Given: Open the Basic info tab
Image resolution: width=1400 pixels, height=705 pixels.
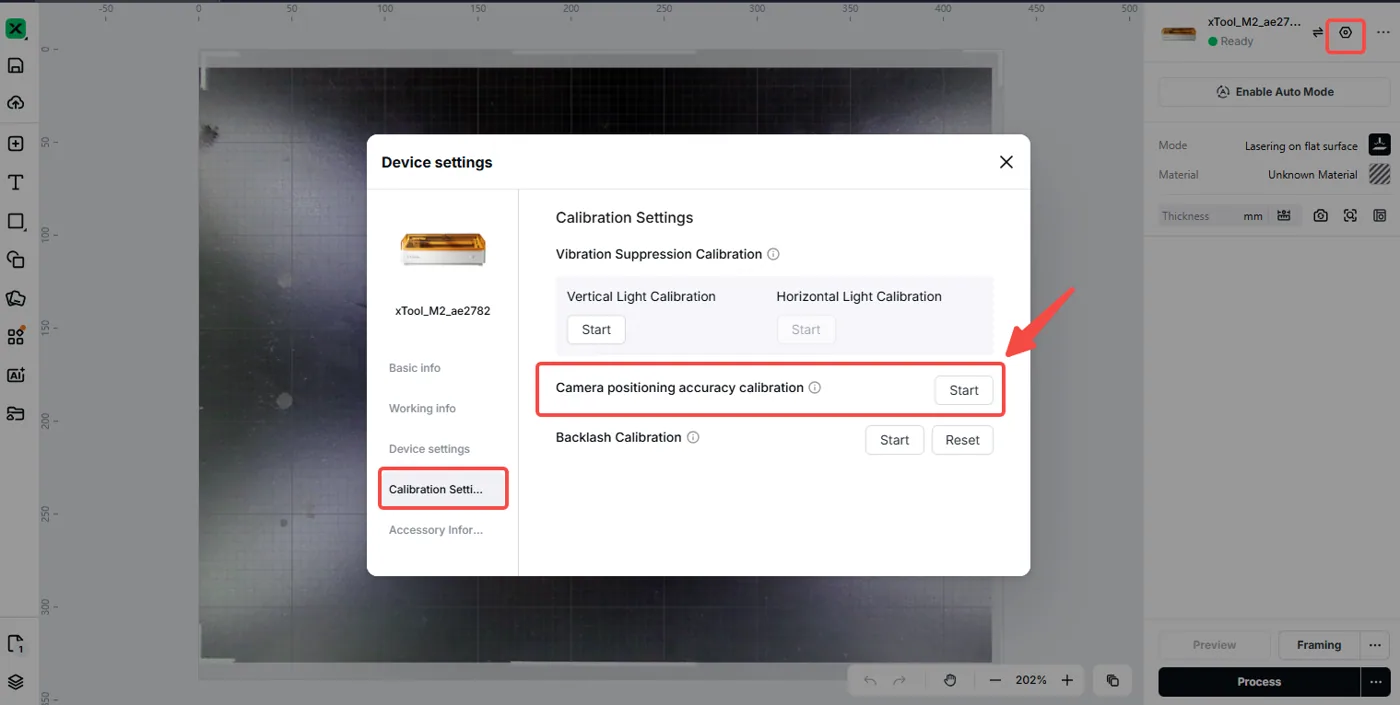Looking at the screenshot, I should click(x=415, y=368).
